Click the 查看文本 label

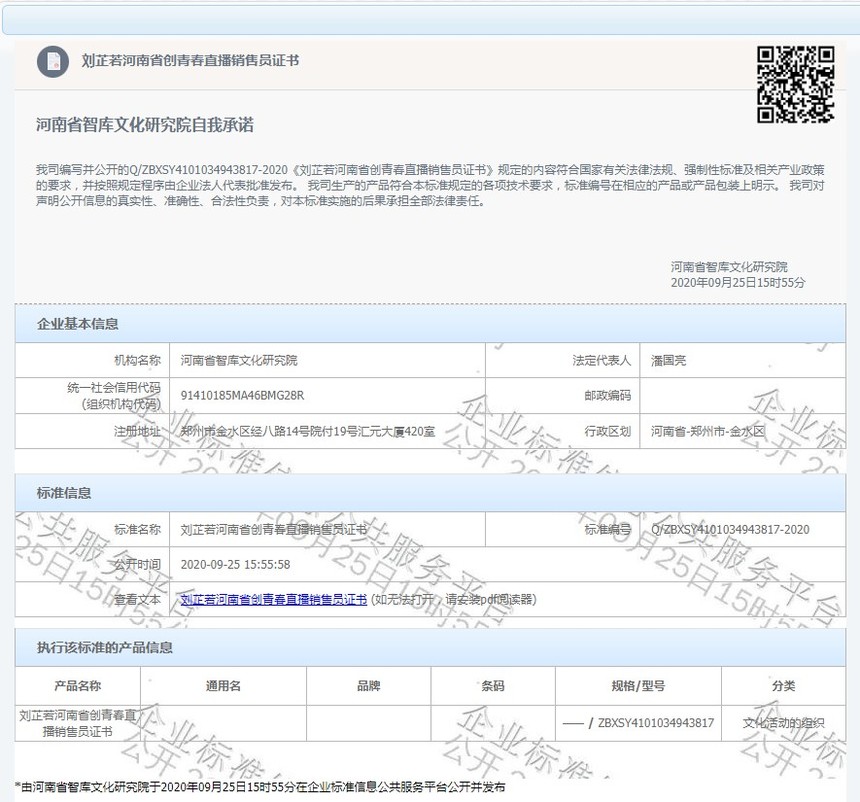137,600
